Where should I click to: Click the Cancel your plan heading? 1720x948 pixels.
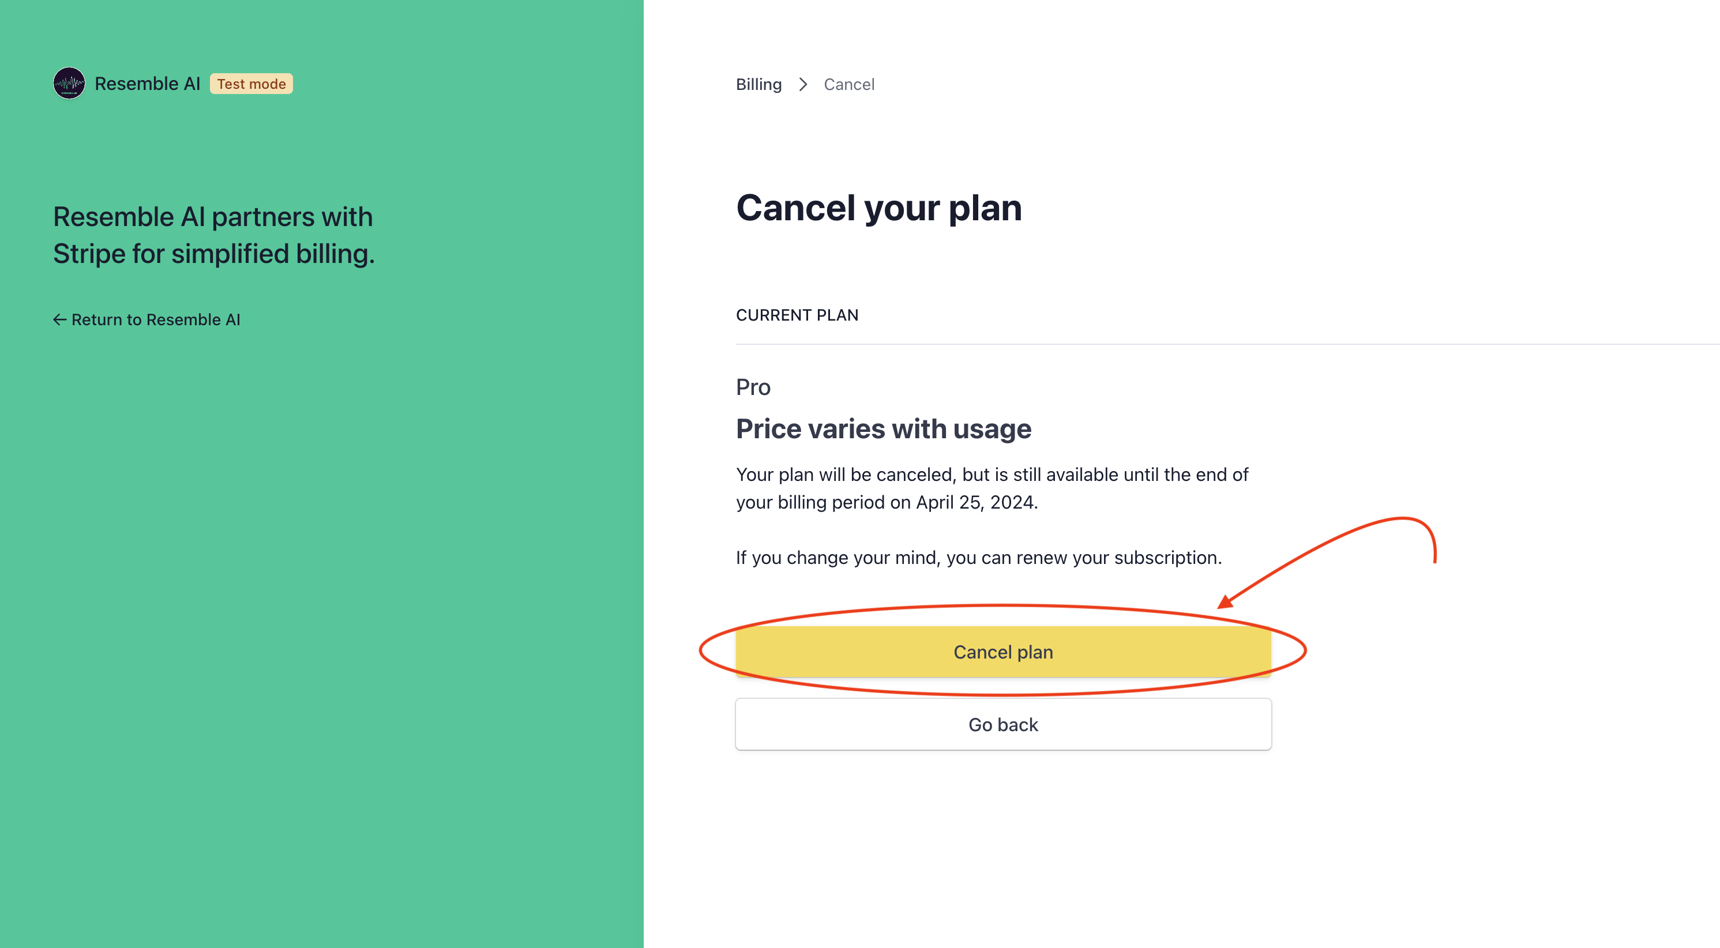point(878,207)
